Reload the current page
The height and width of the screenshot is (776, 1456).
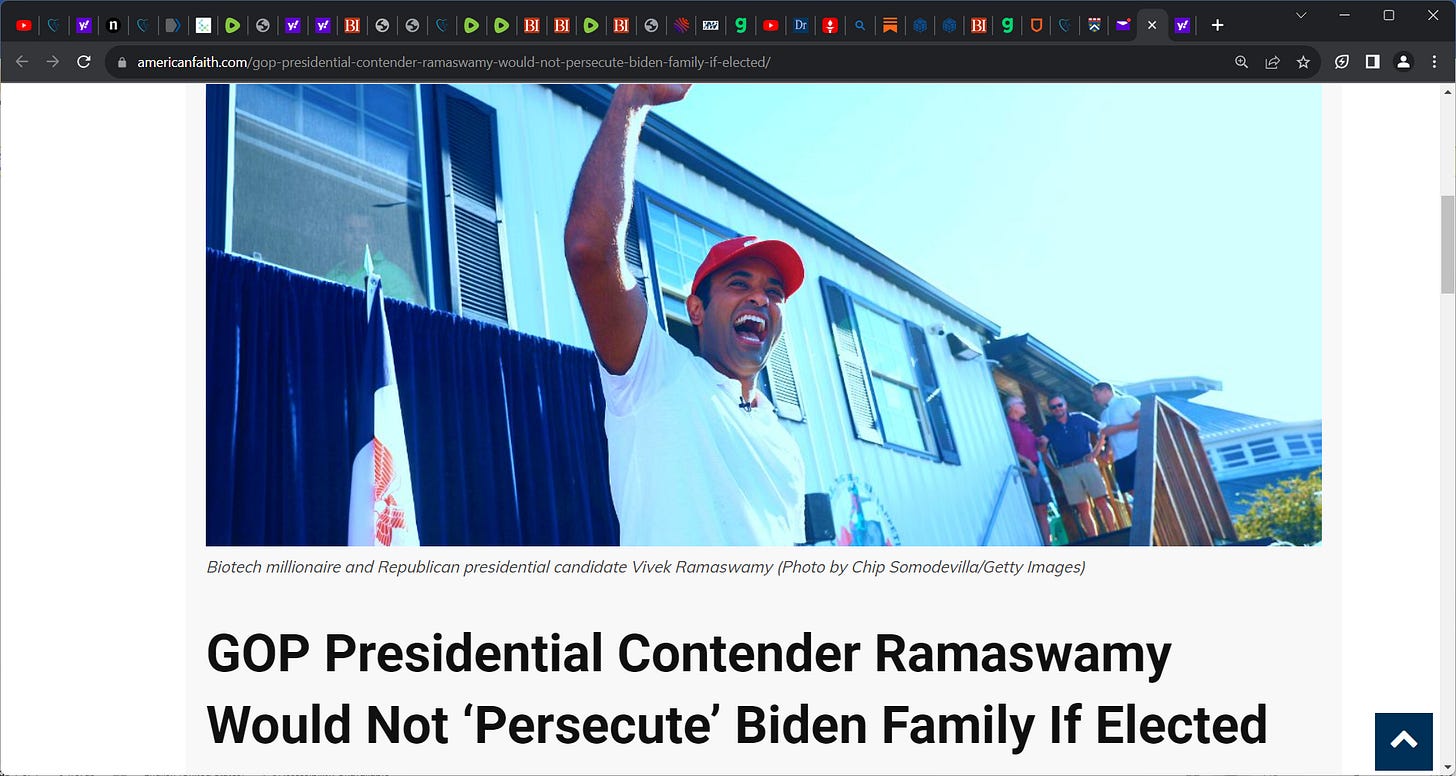pos(84,62)
